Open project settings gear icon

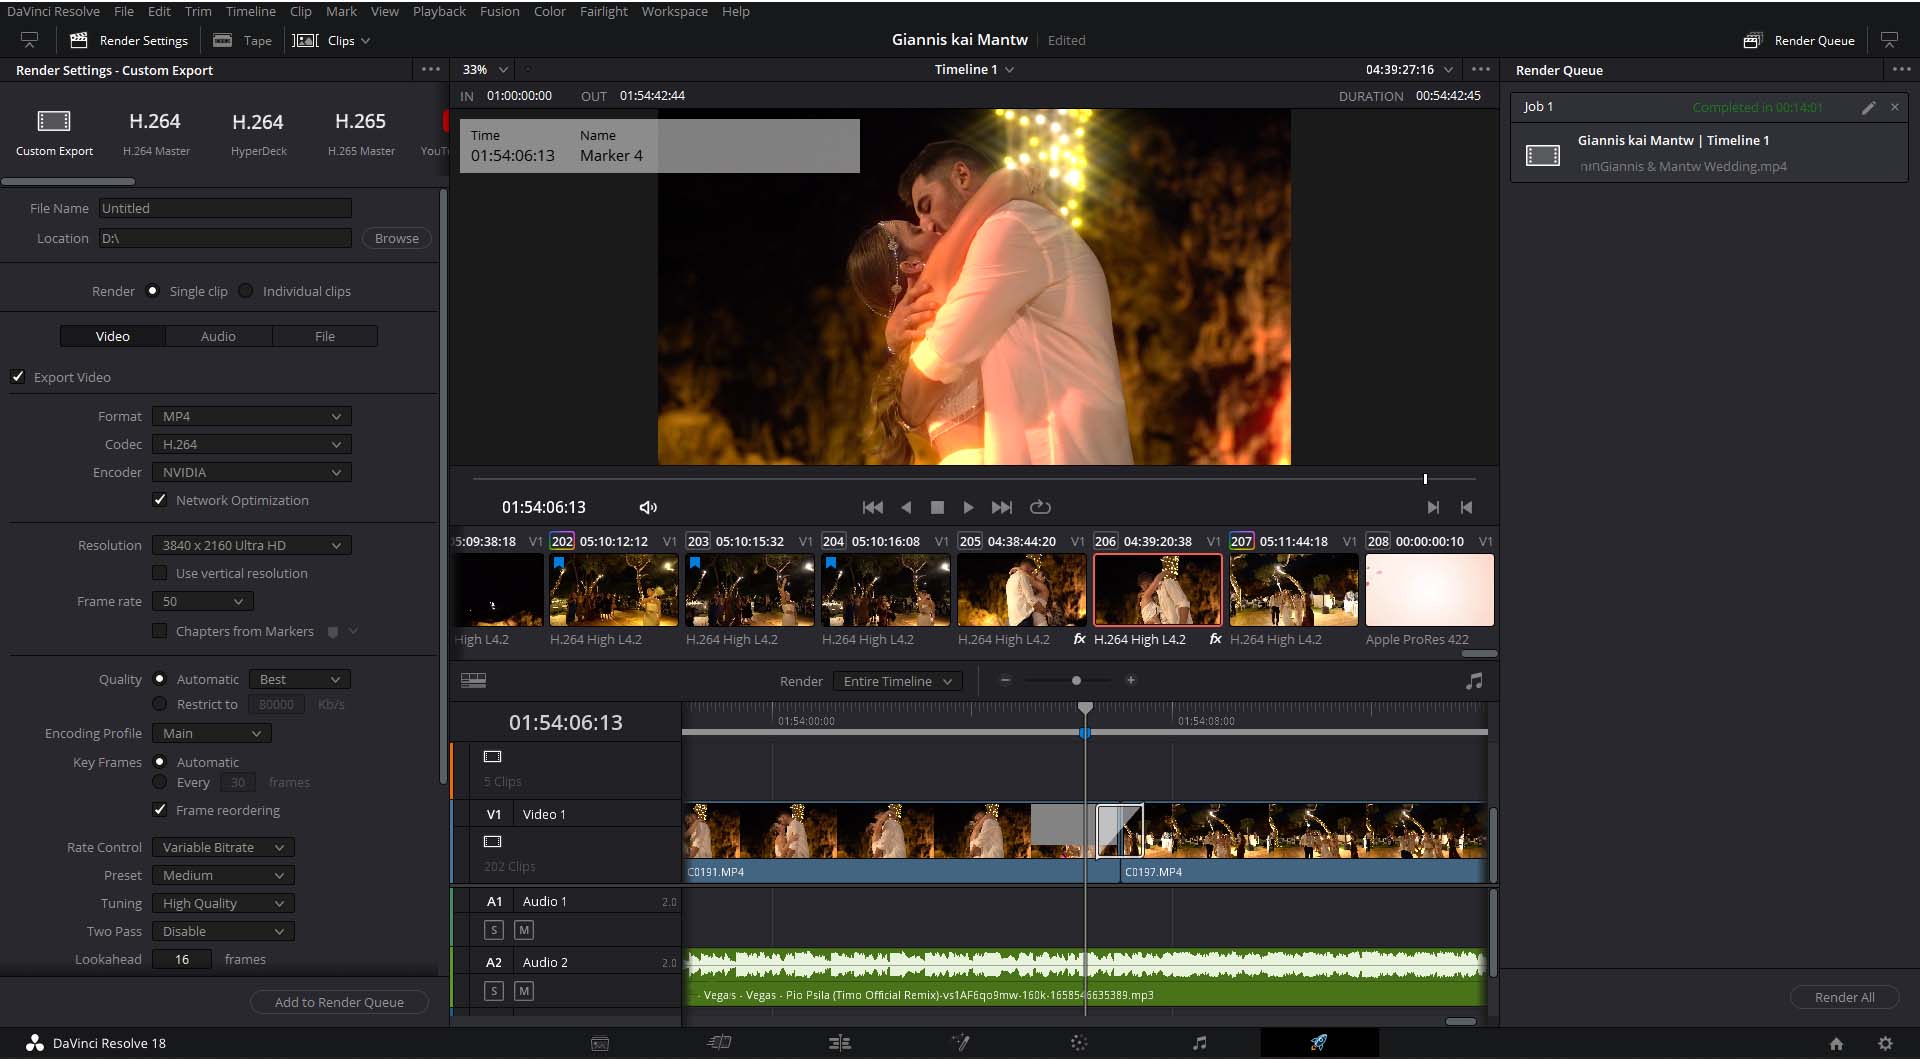pyautogui.click(x=1885, y=1043)
